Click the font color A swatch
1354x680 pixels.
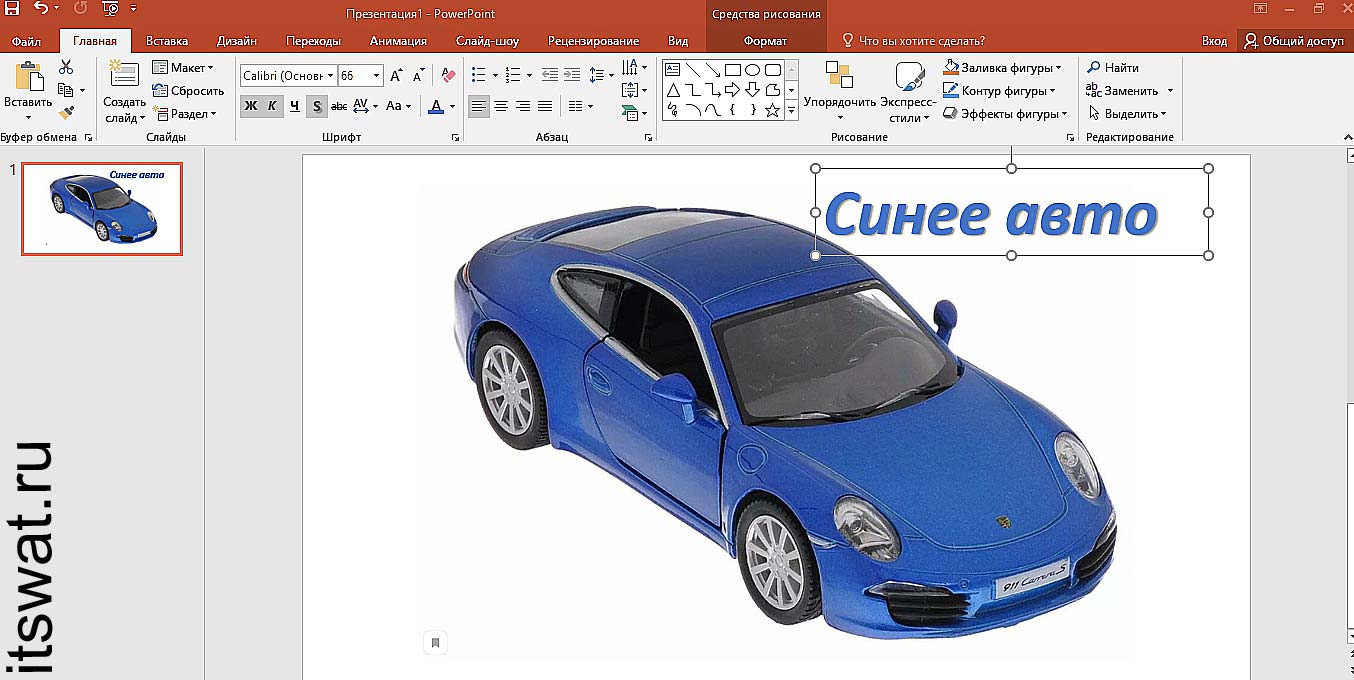(x=435, y=106)
